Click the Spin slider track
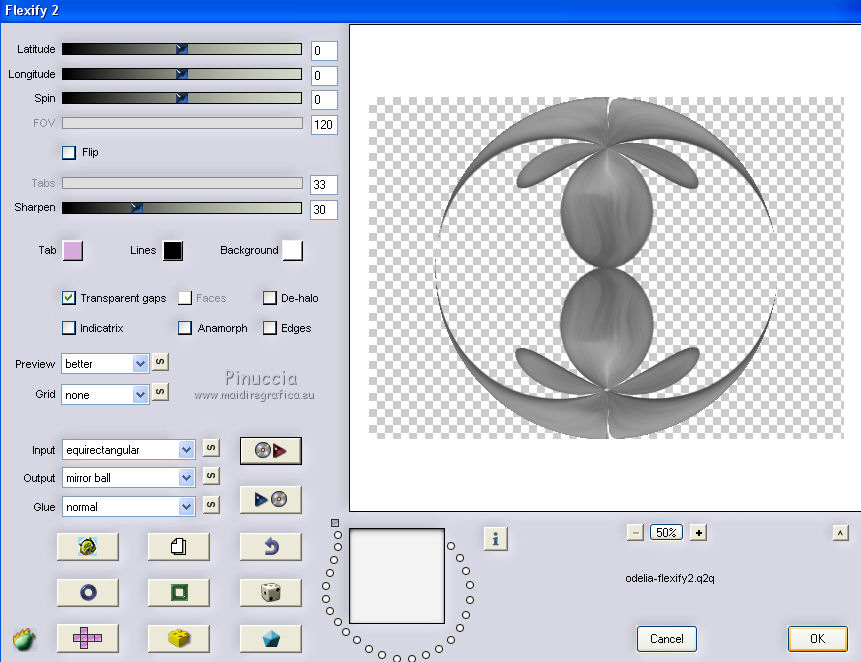This screenshot has height=662, width=861. 182,98
